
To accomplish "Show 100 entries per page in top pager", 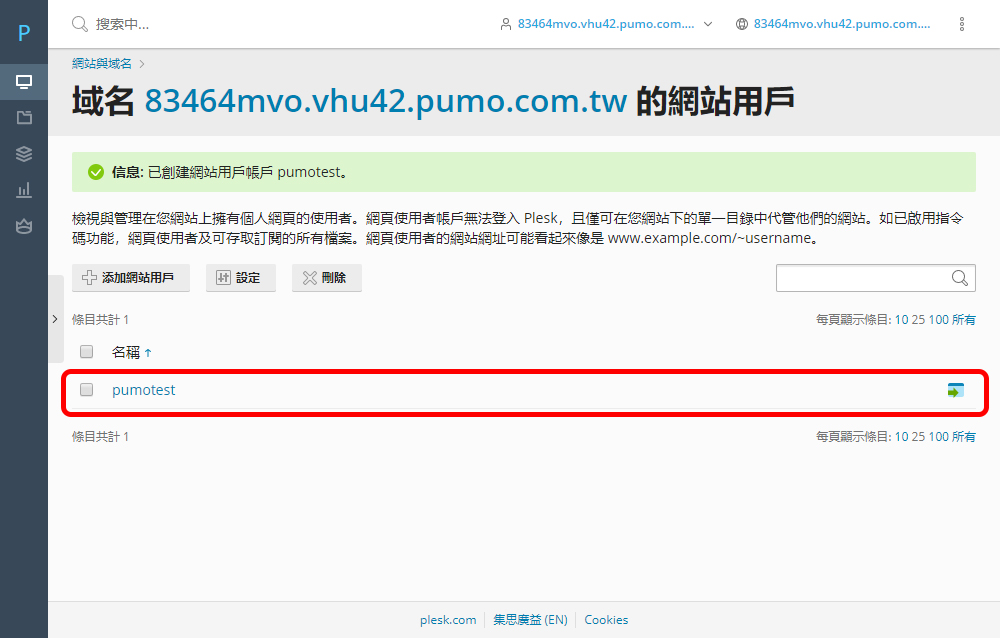I will 939,320.
